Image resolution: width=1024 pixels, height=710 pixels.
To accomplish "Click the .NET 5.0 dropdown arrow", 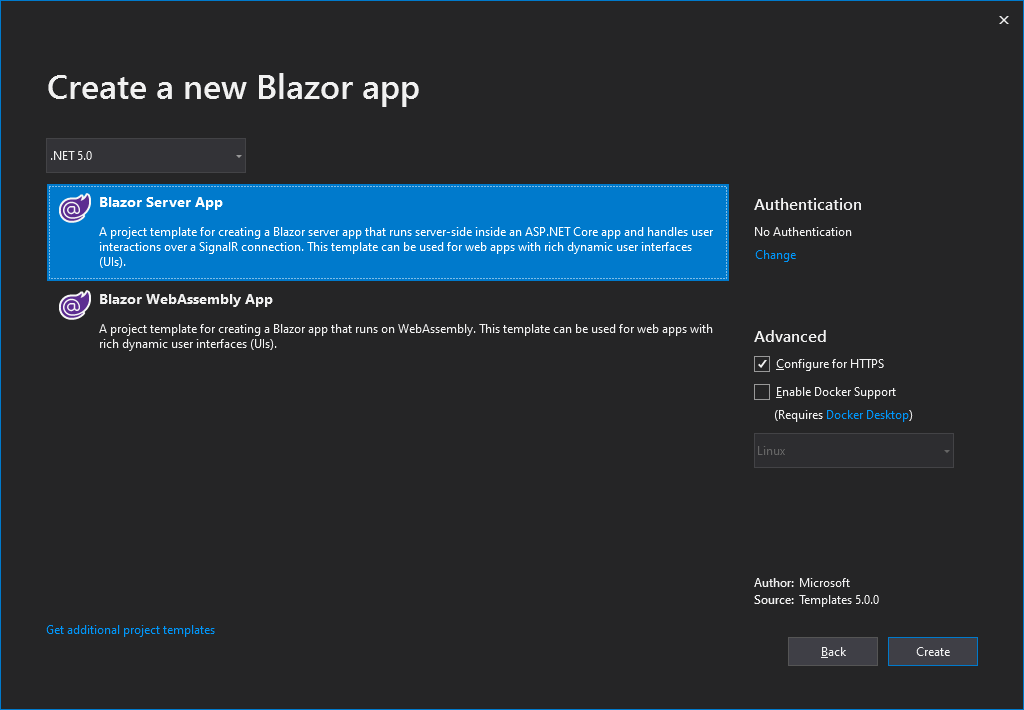I will (x=237, y=155).
